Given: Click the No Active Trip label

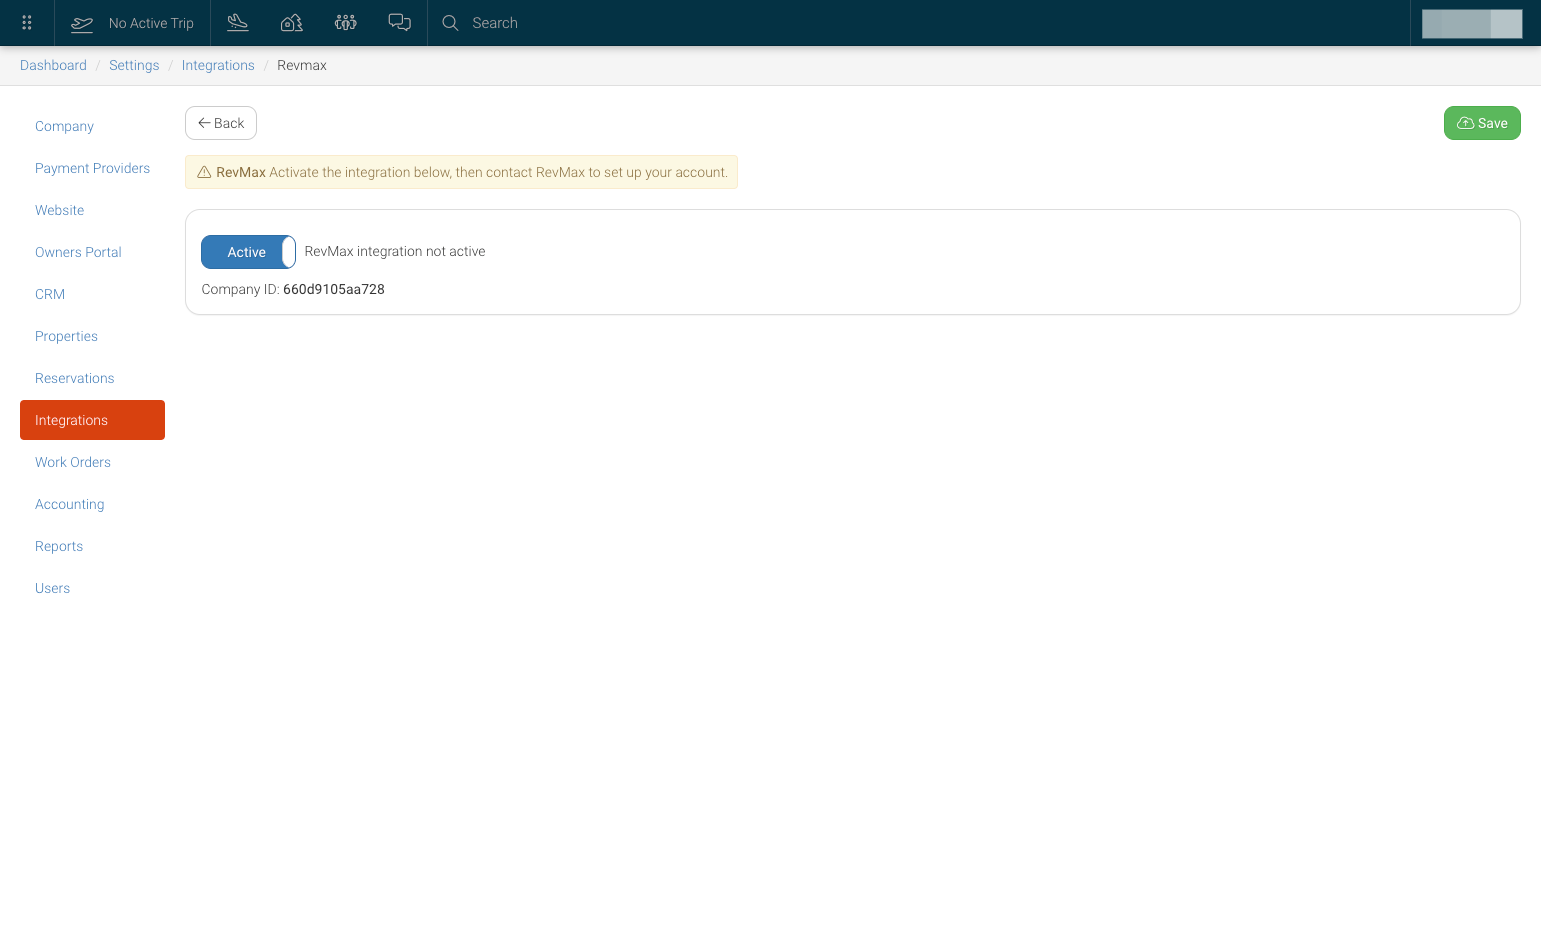Looking at the screenshot, I should point(151,23).
